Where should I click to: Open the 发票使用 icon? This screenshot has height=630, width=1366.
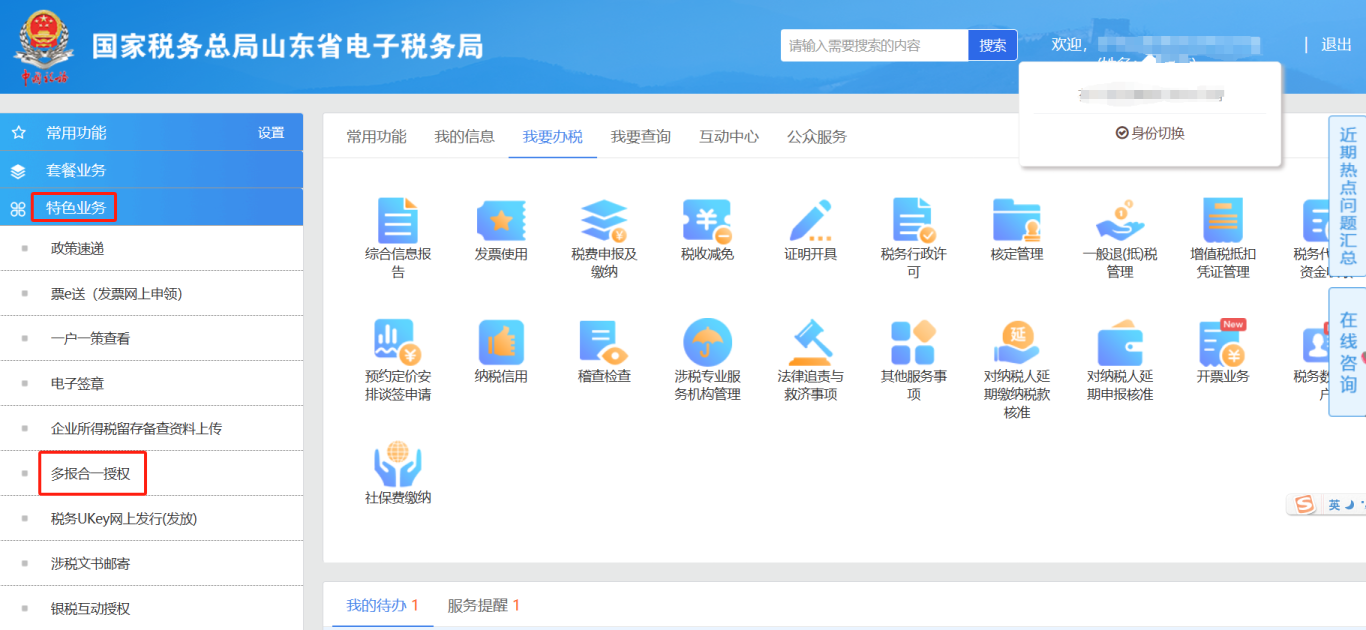pos(501,220)
